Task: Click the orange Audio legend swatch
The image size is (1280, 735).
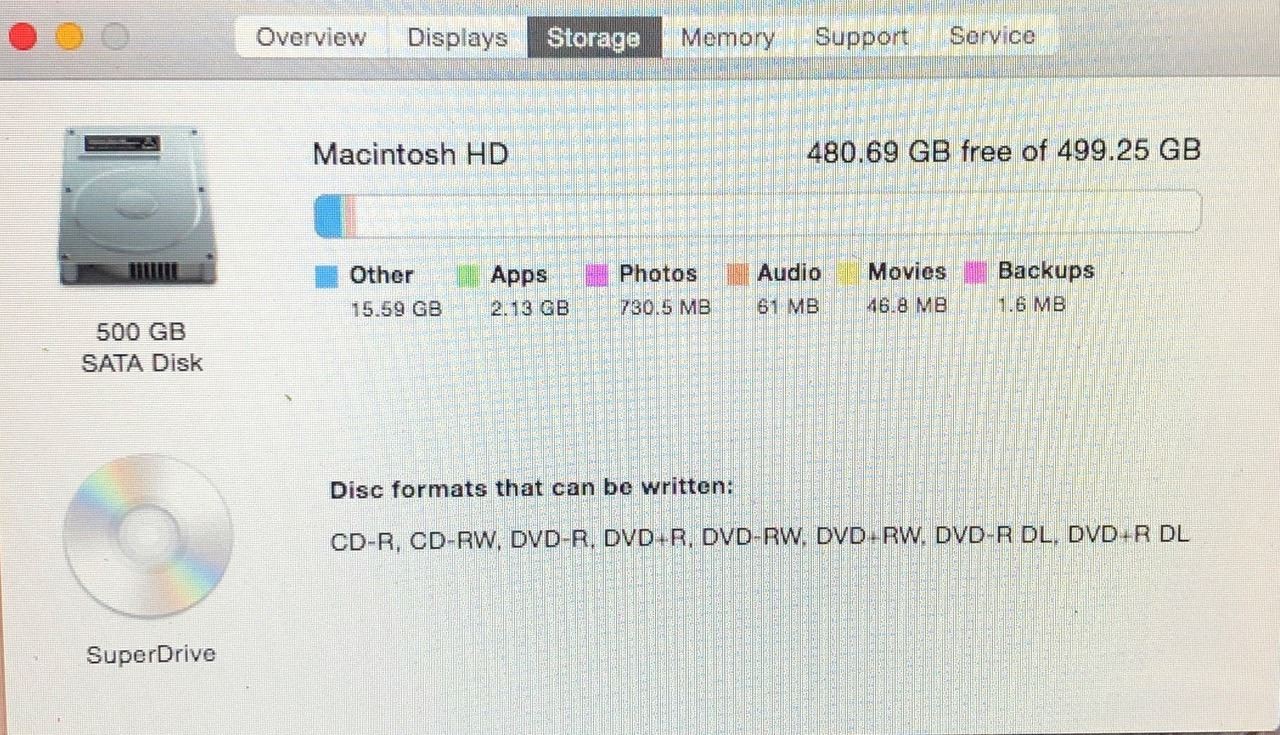Action: [737, 273]
